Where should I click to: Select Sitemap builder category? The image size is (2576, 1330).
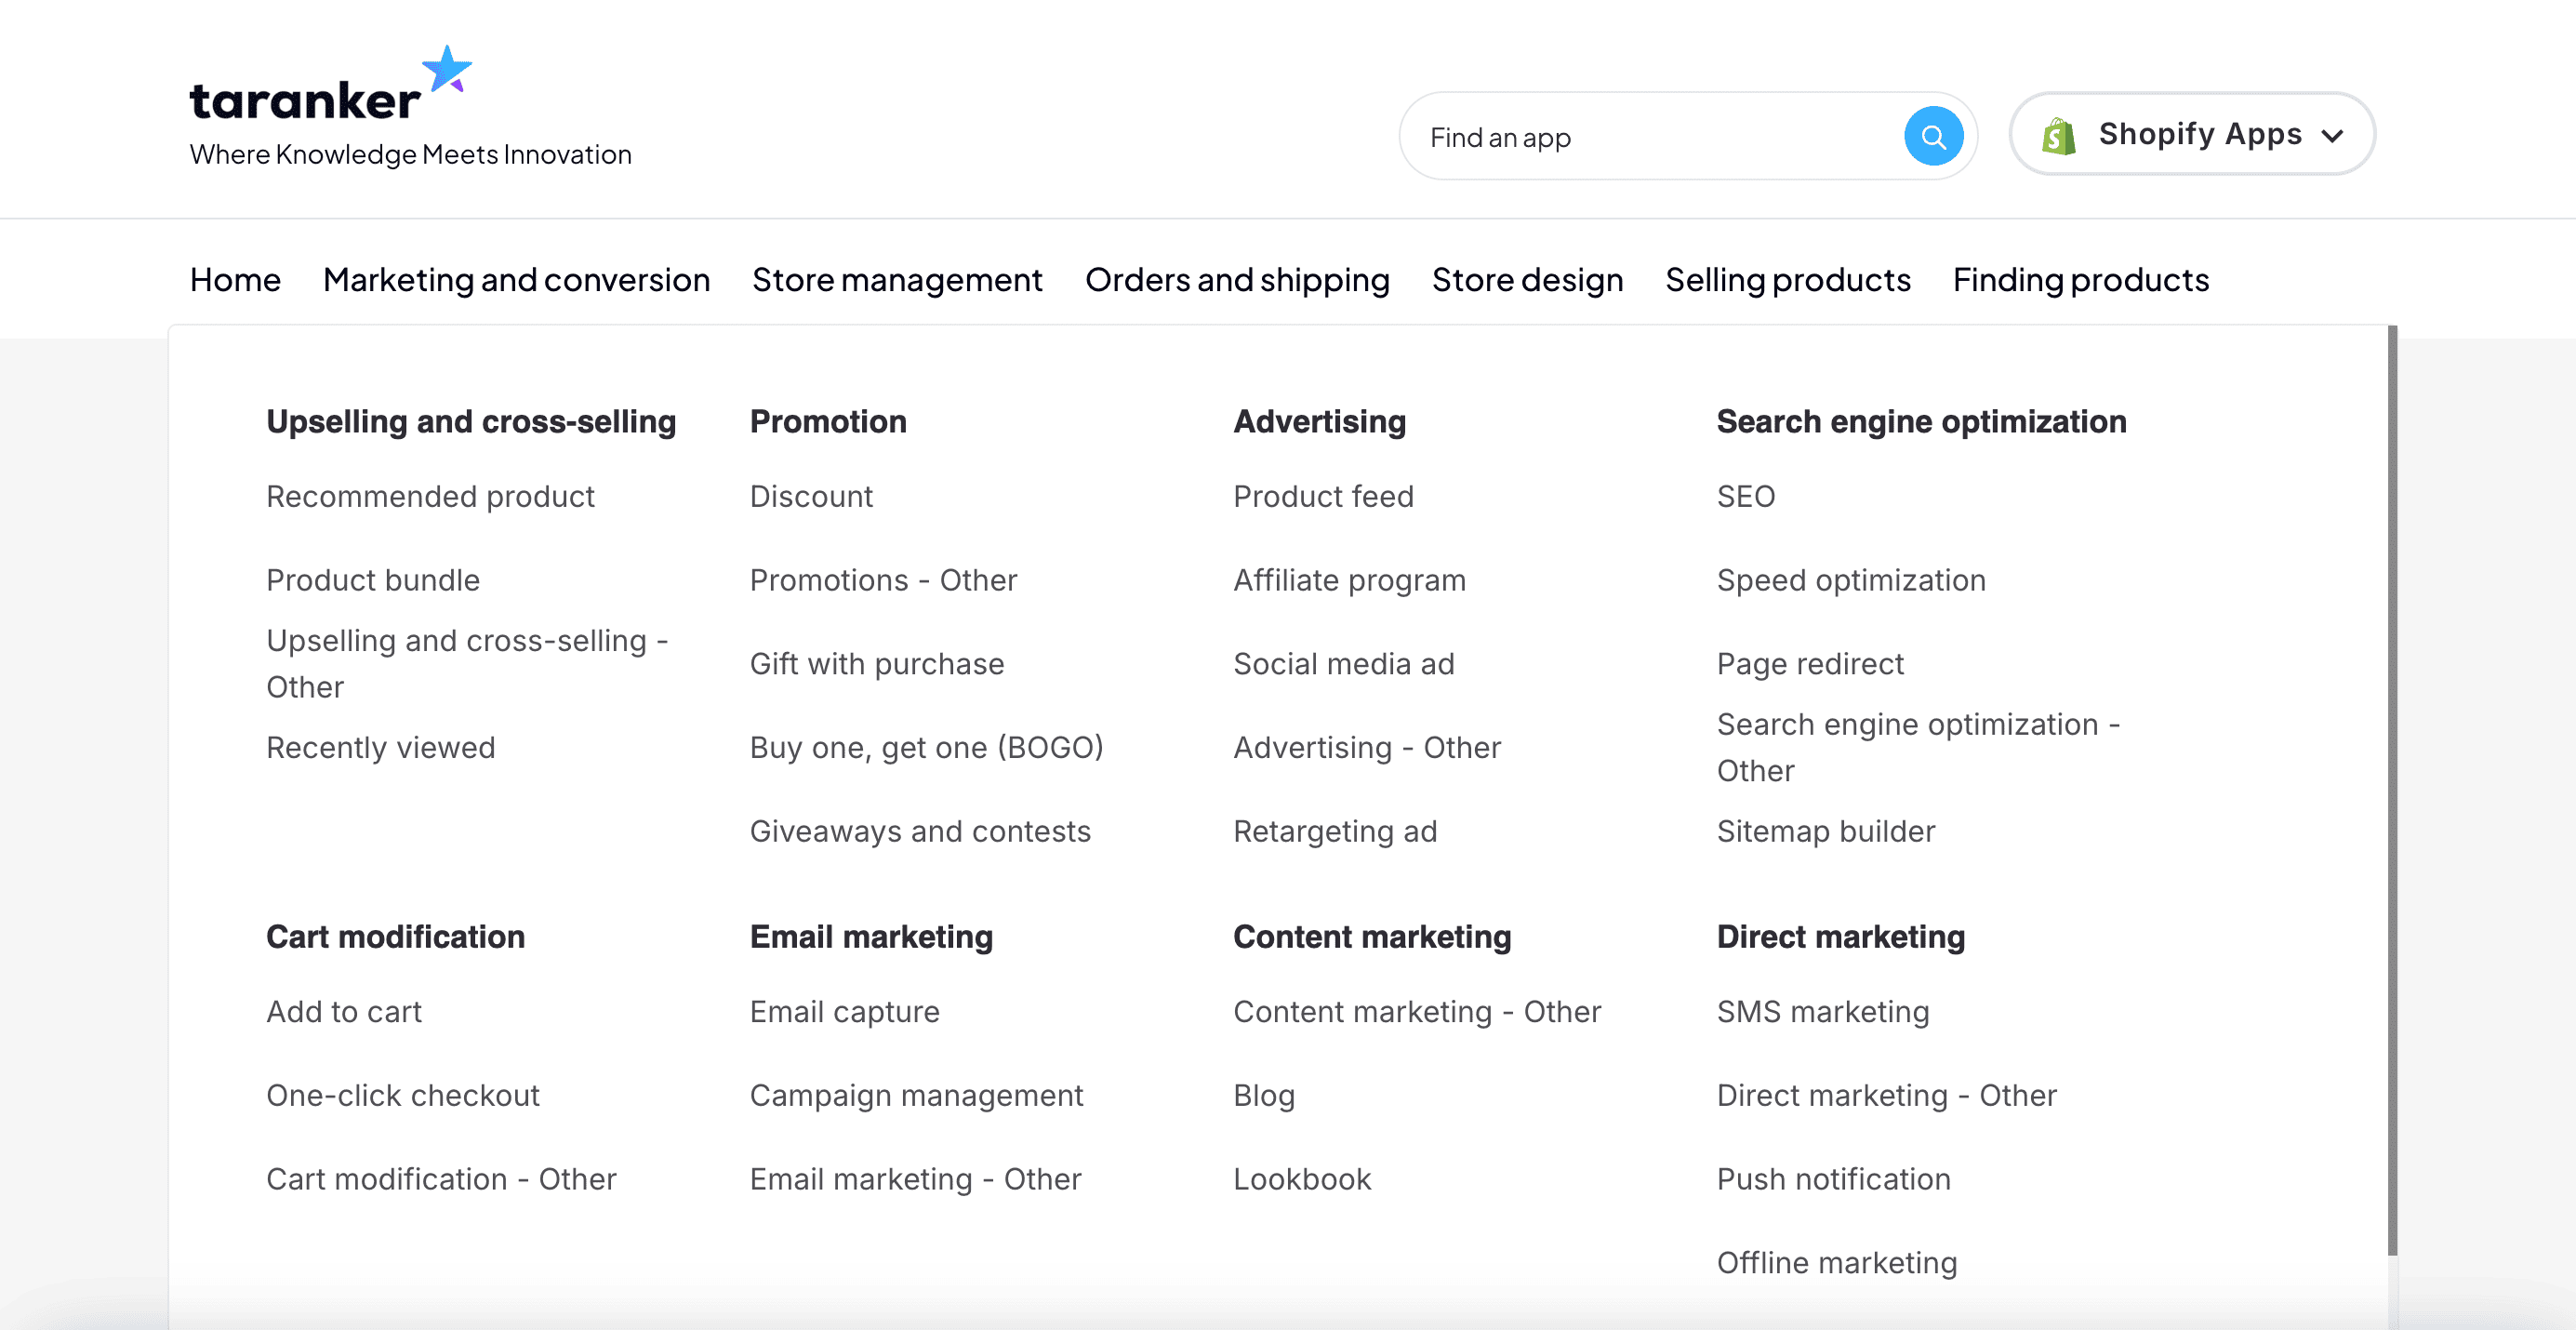[x=1826, y=831]
